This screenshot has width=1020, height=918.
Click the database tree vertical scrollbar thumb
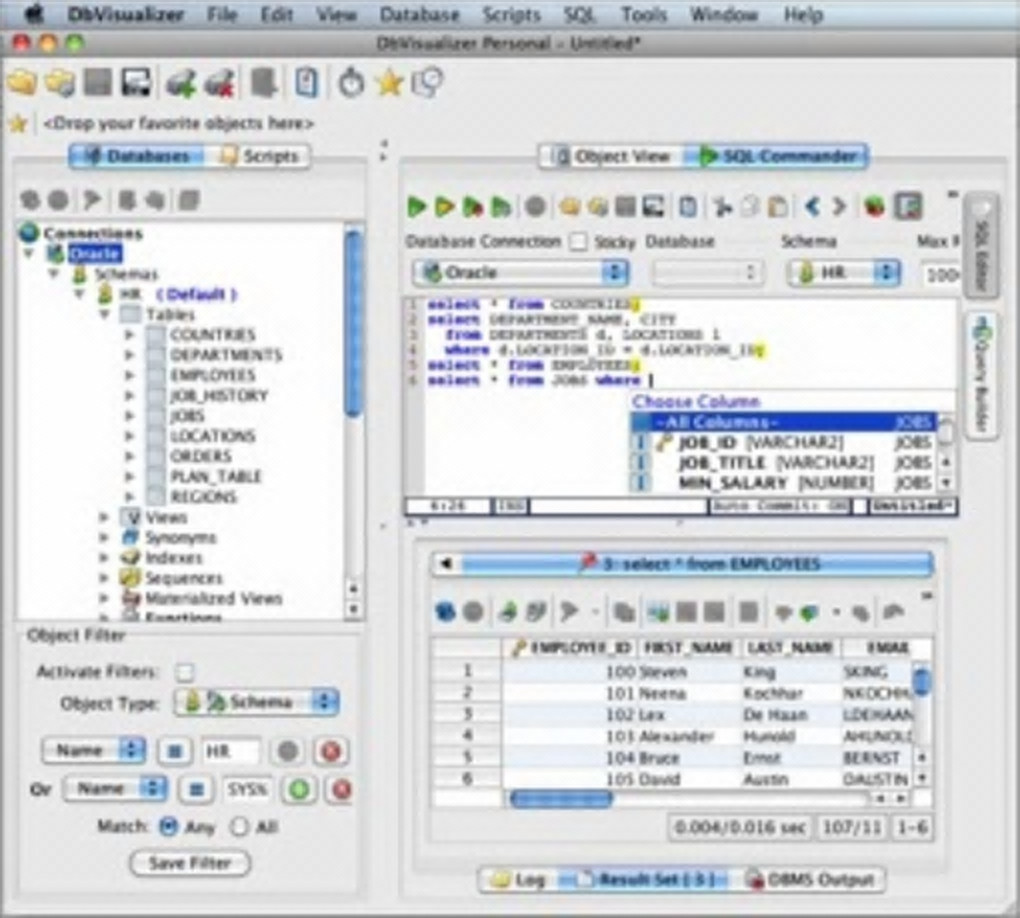(353, 322)
